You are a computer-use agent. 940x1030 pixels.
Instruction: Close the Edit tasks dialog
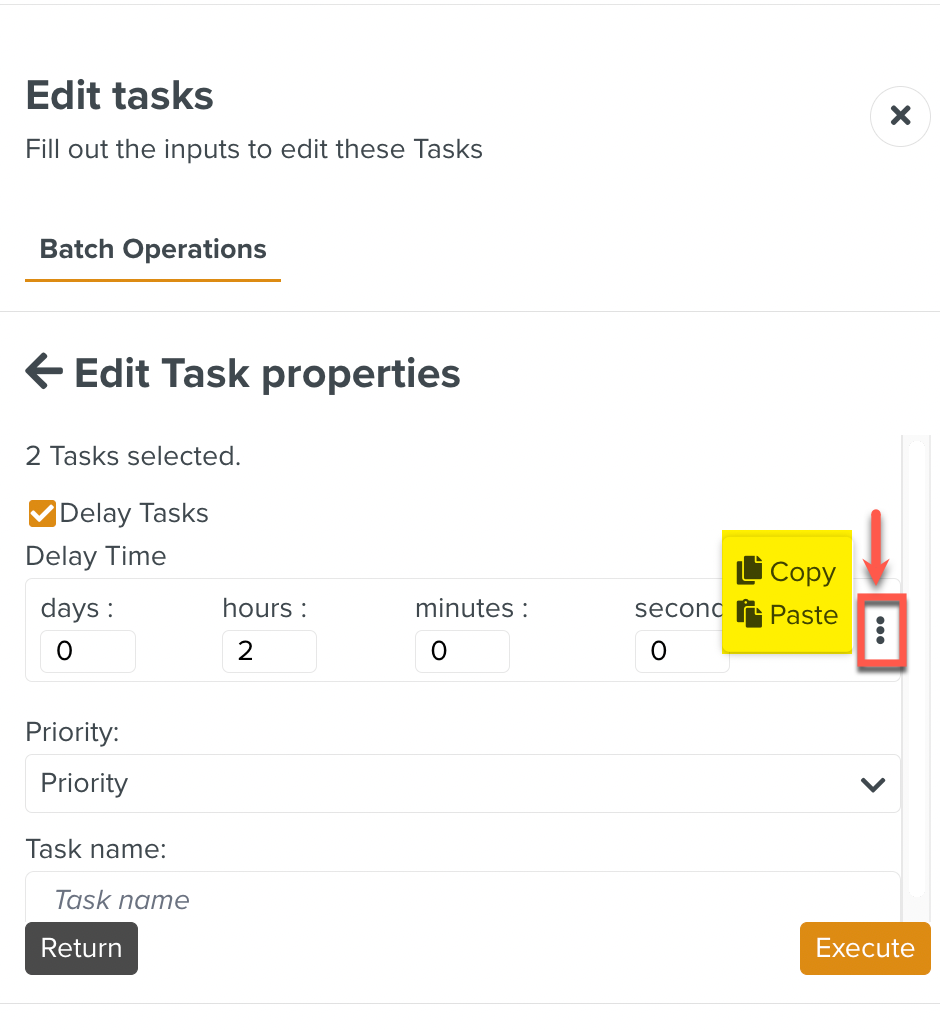click(x=900, y=116)
